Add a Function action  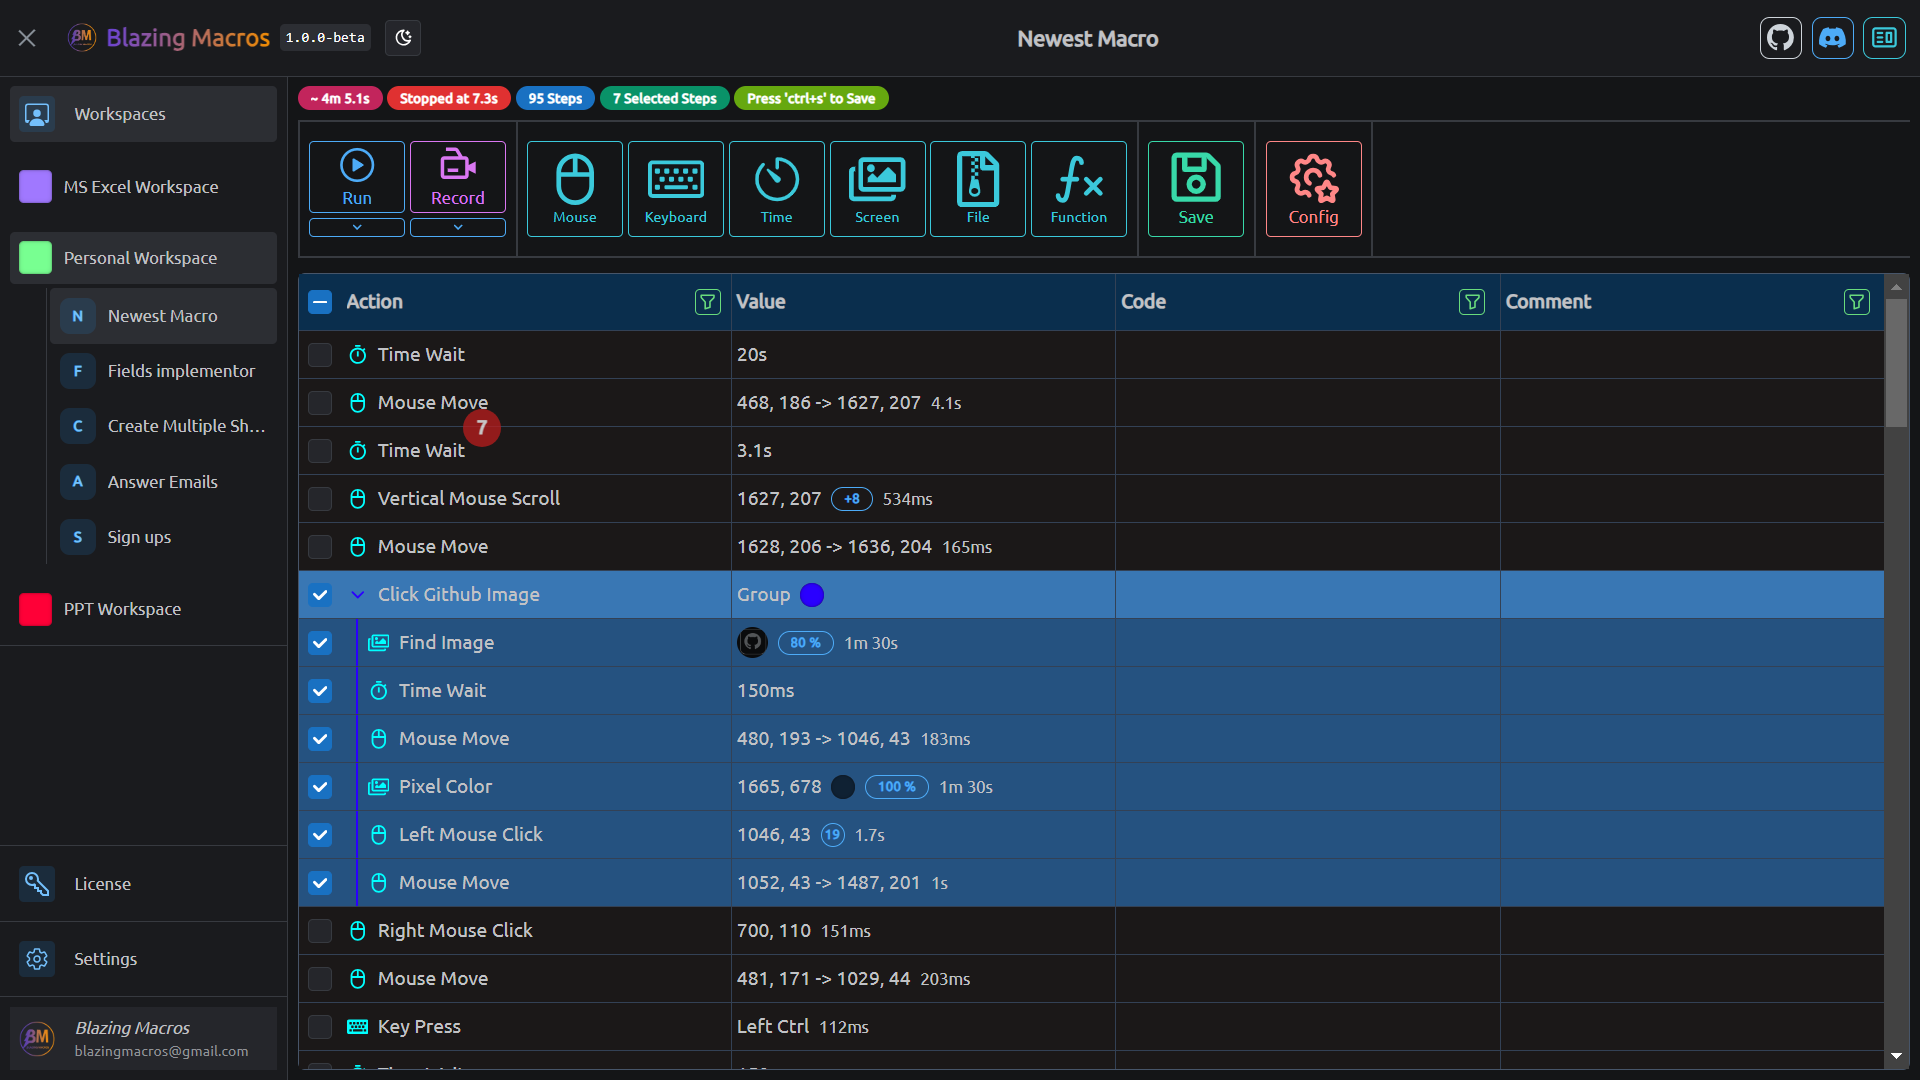click(x=1079, y=189)
